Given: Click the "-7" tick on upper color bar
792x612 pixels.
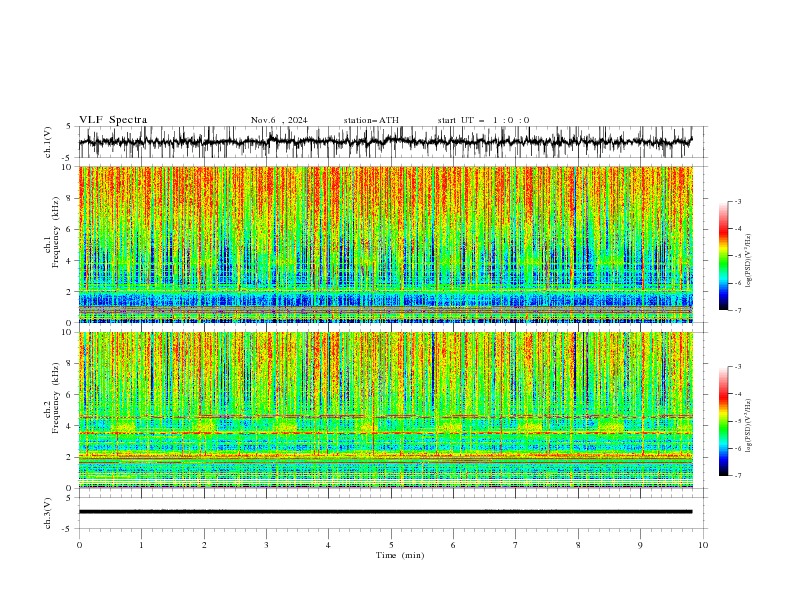Looking at the screenshot, I should 737,310.
